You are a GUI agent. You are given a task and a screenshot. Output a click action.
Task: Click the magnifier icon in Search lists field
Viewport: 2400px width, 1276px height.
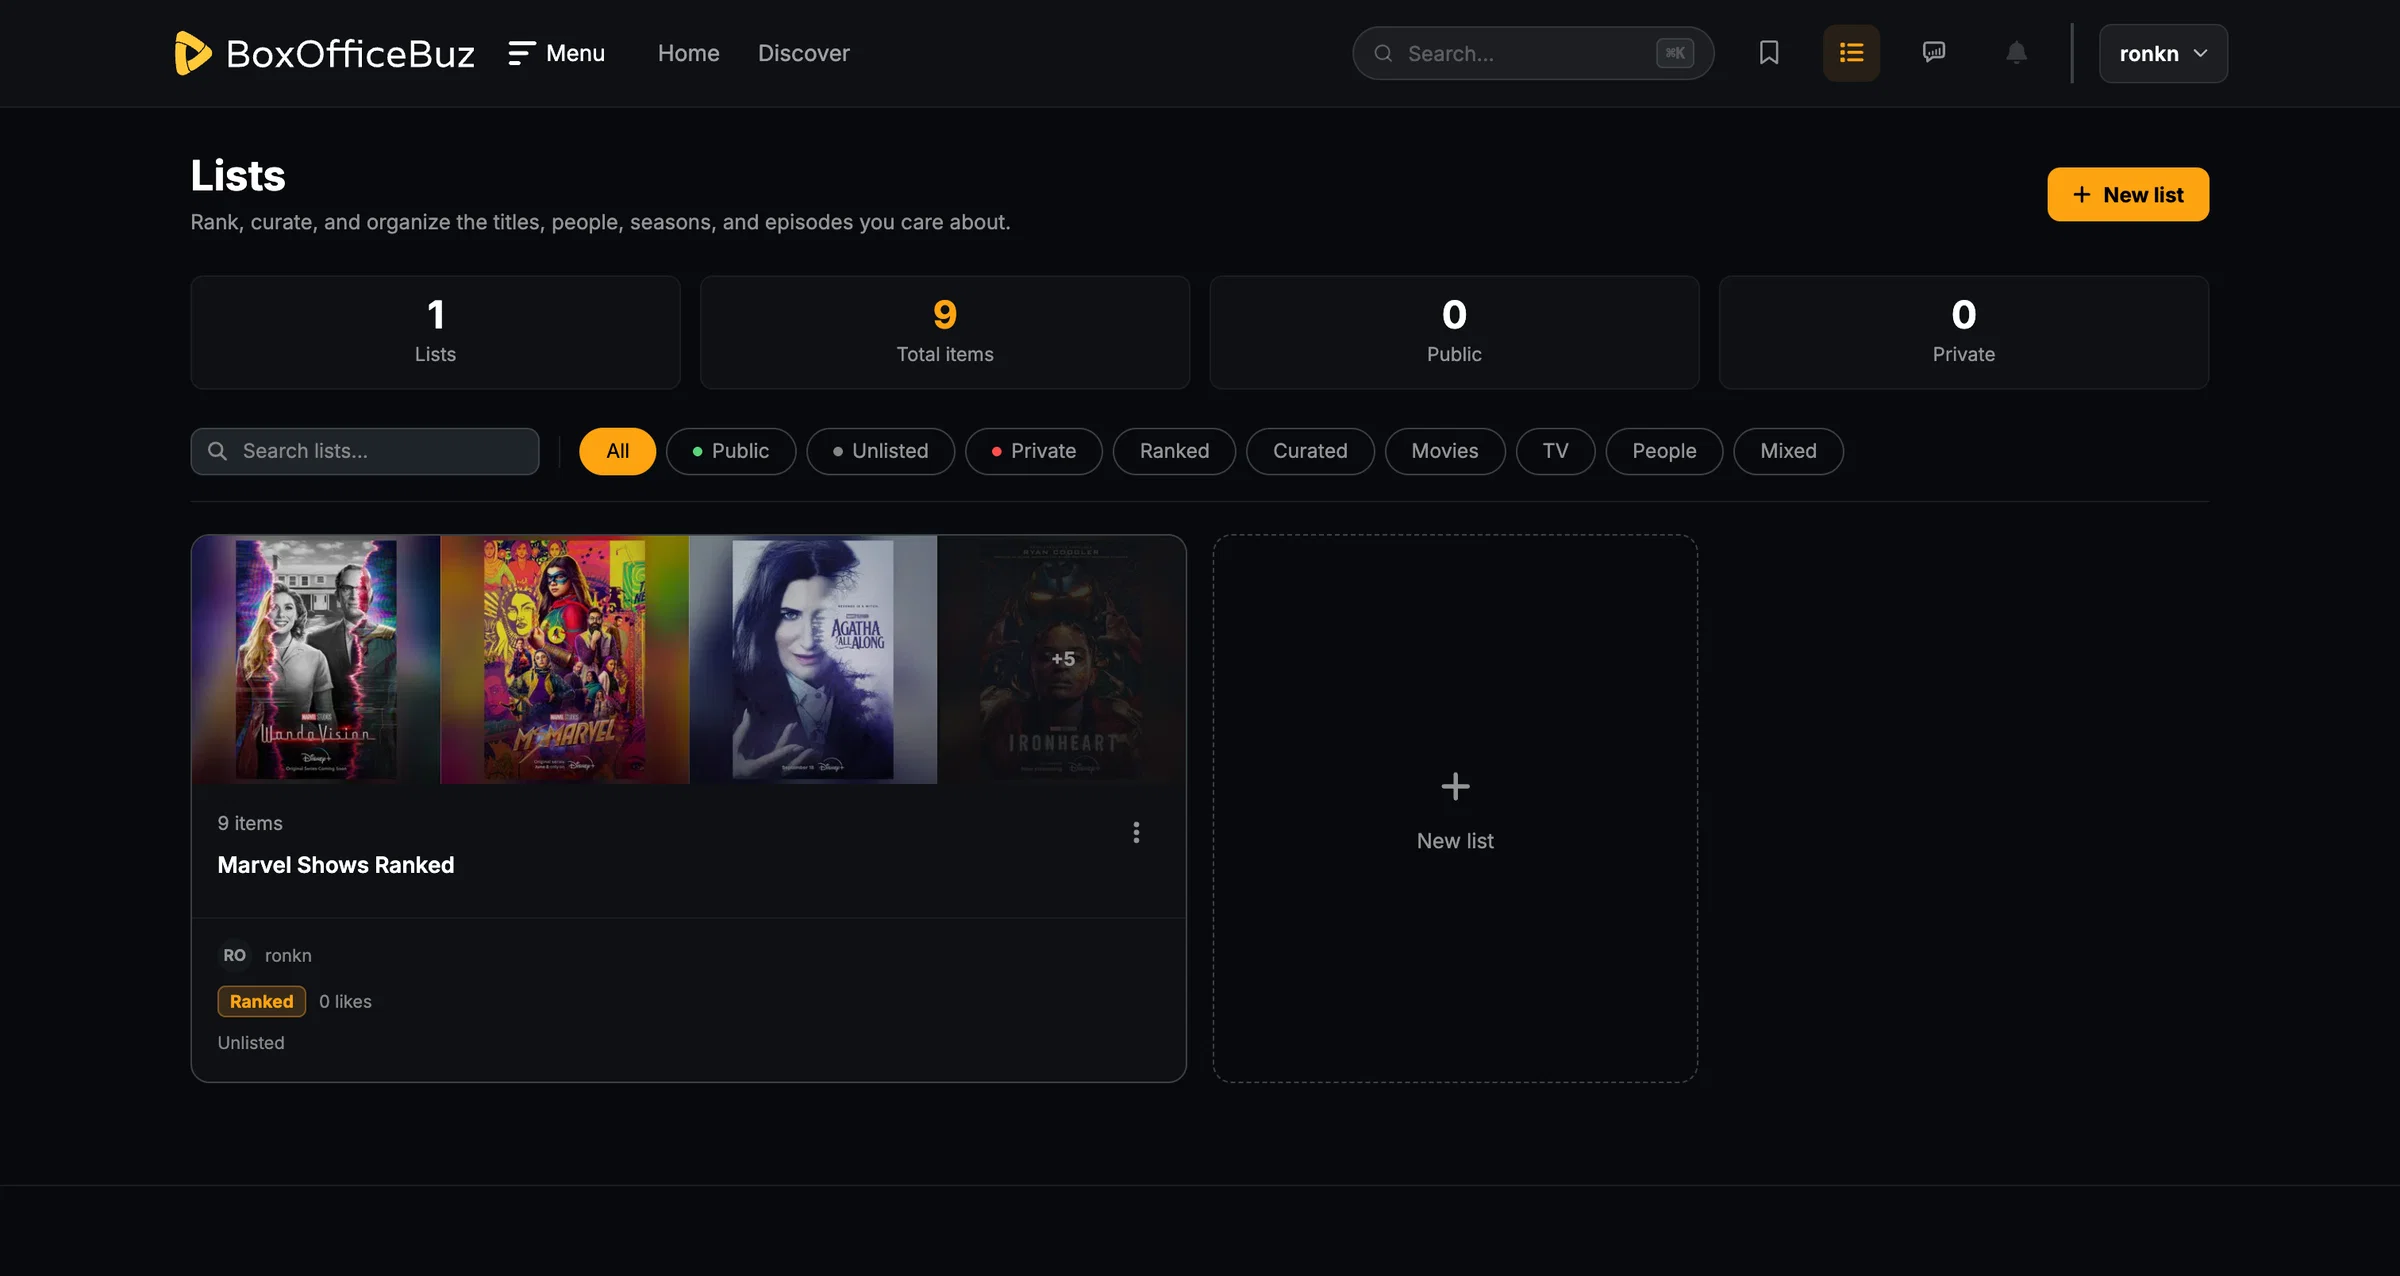(x=217, y=451)
